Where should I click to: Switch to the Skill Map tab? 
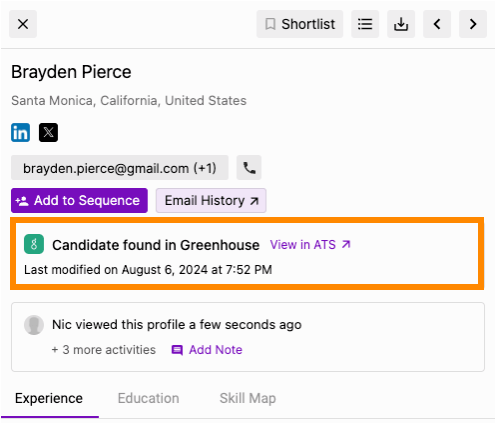pos(248,398)
